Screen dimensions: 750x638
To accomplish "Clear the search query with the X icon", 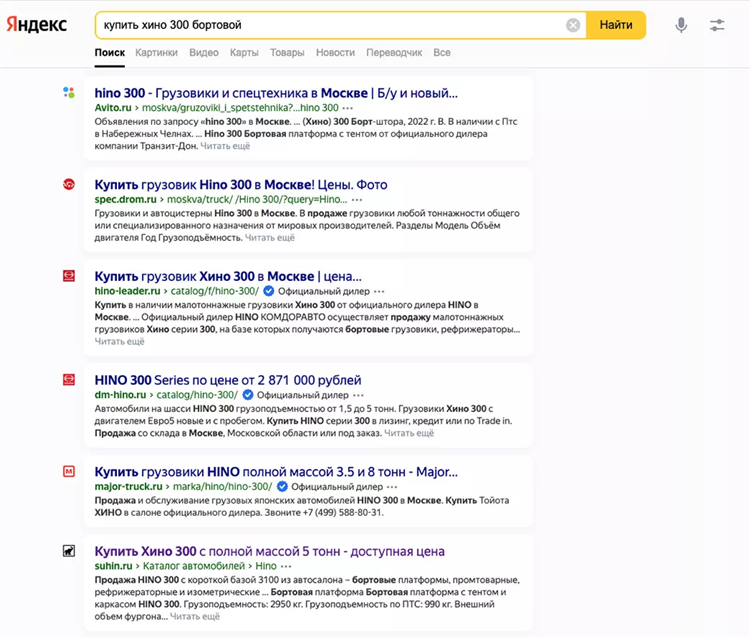I will tap(573, 25).
